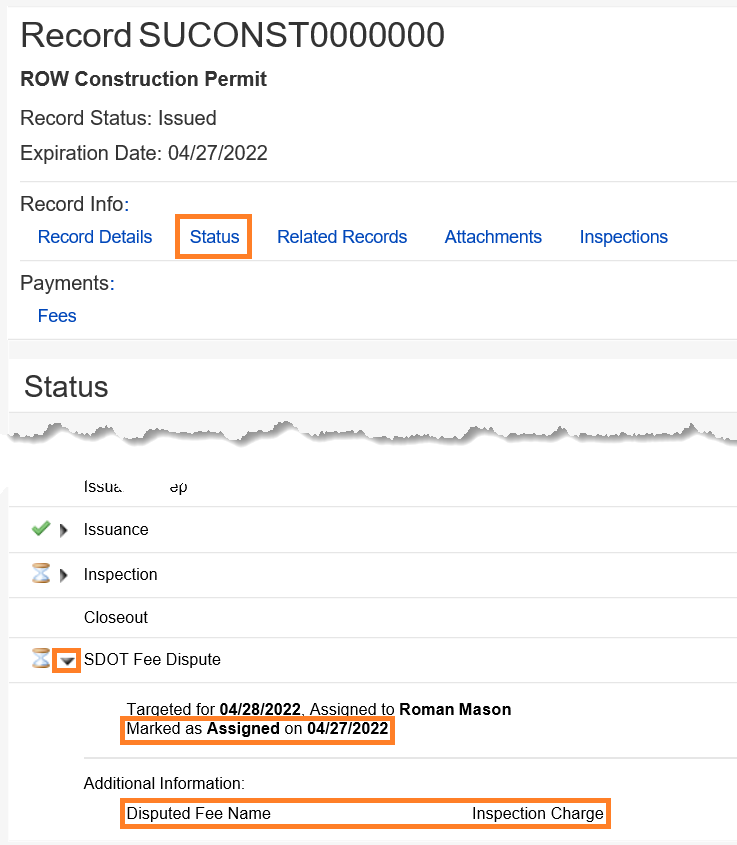This screenshot has width=737, height=845.
Task: Click the hourglass icon beside Inspection
Action: click(41, 574)
